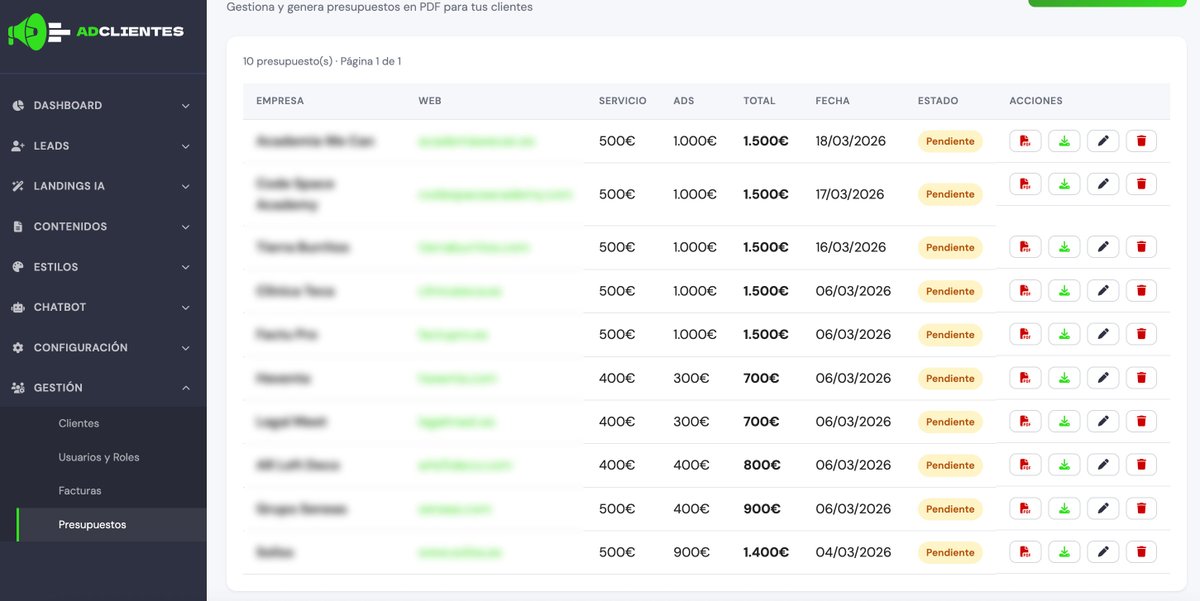Image resolution: width=1200 pixels, height=601 pixels.
Task: Click the Pendiente badge for 17/03/2026
Action: [x=950, y=194]
